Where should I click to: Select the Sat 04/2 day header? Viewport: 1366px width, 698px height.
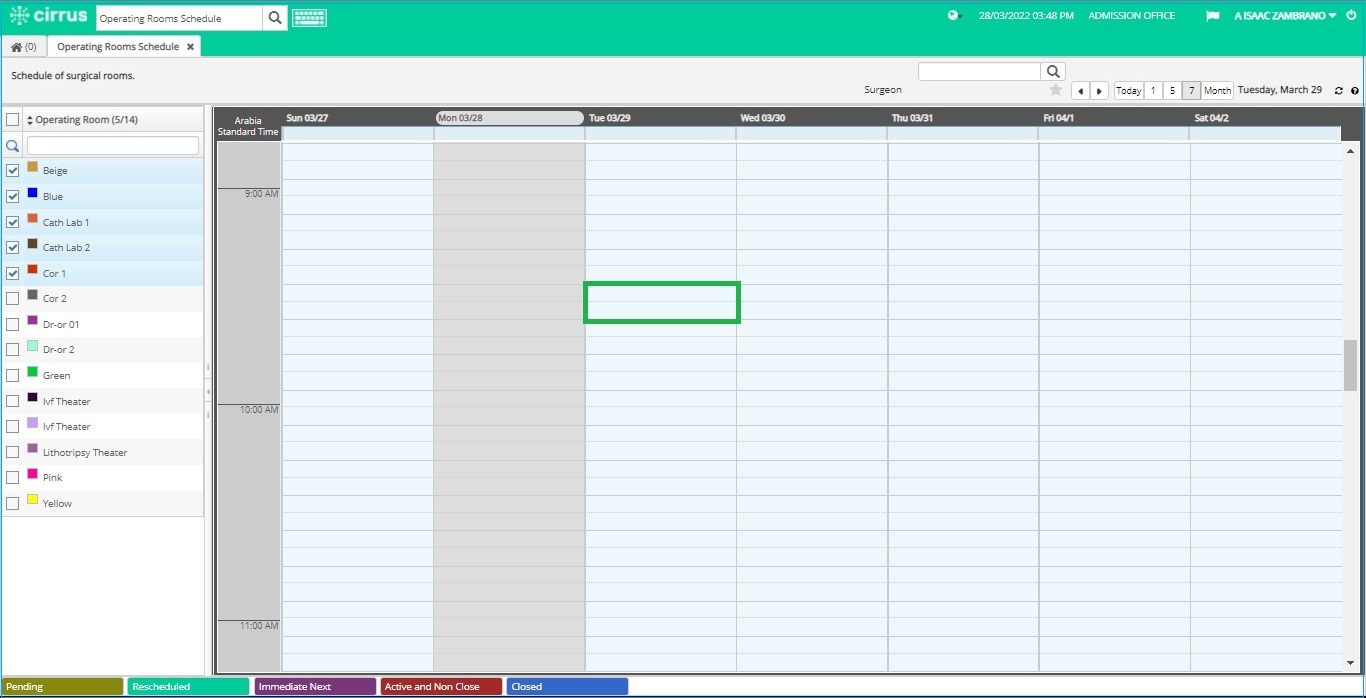(1212, 118)
